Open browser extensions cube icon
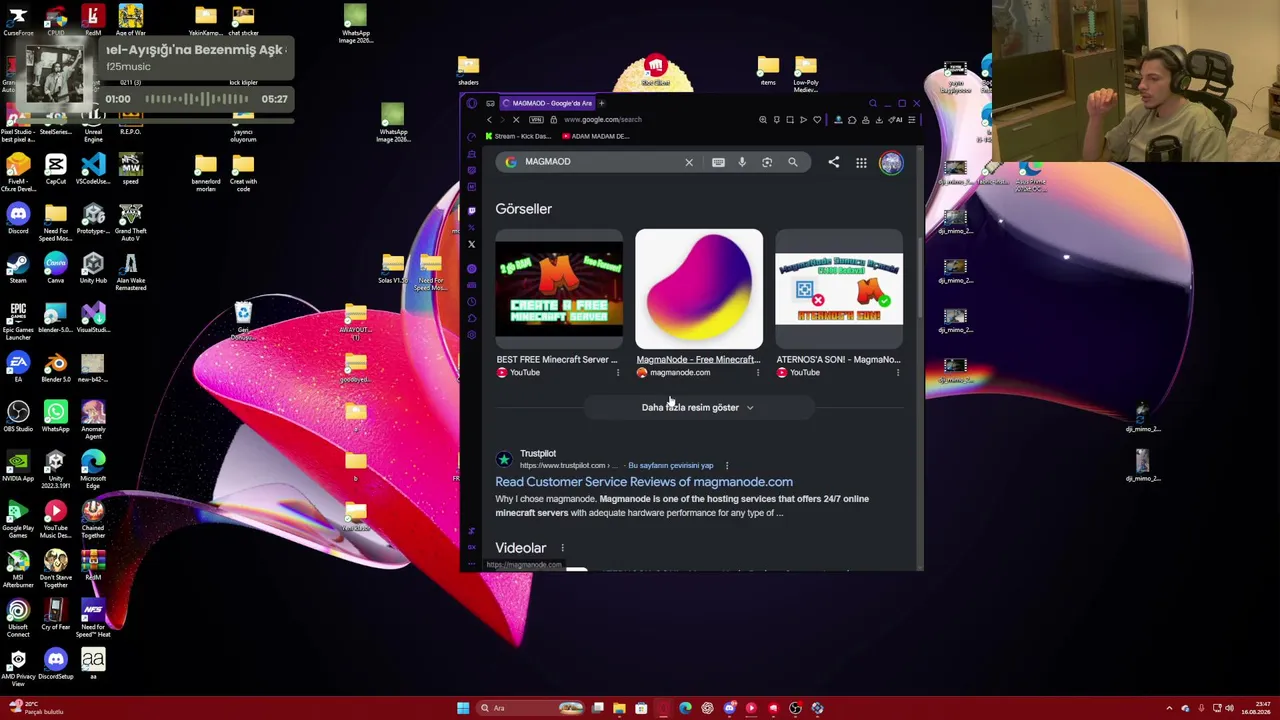 pyautogui.click(x=852, y=120)
